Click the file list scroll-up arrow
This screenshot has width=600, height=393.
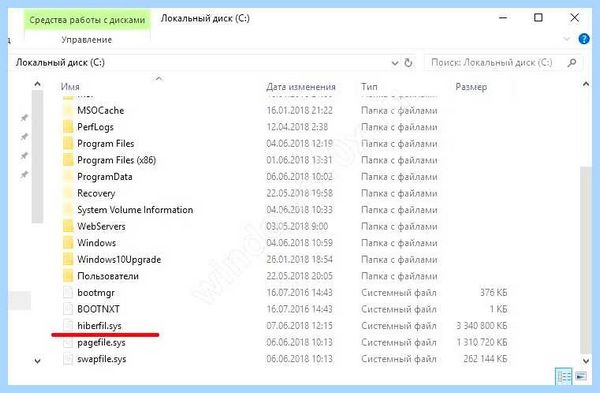point(586,84)
